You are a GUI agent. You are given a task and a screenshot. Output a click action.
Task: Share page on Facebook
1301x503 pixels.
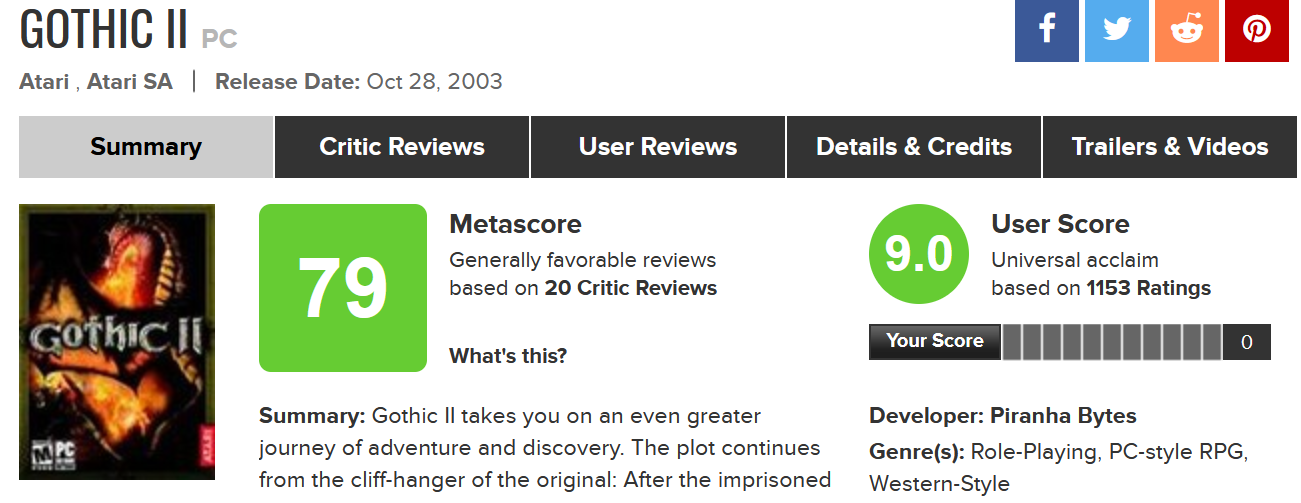pos(1046,30)
